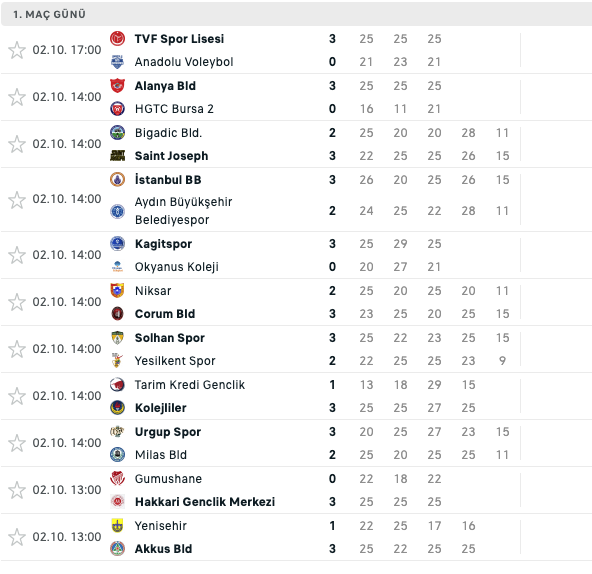Favorite the TVF Spor Lisesi match star
Viewport: 592px width, 574px height.
(17, 50)
